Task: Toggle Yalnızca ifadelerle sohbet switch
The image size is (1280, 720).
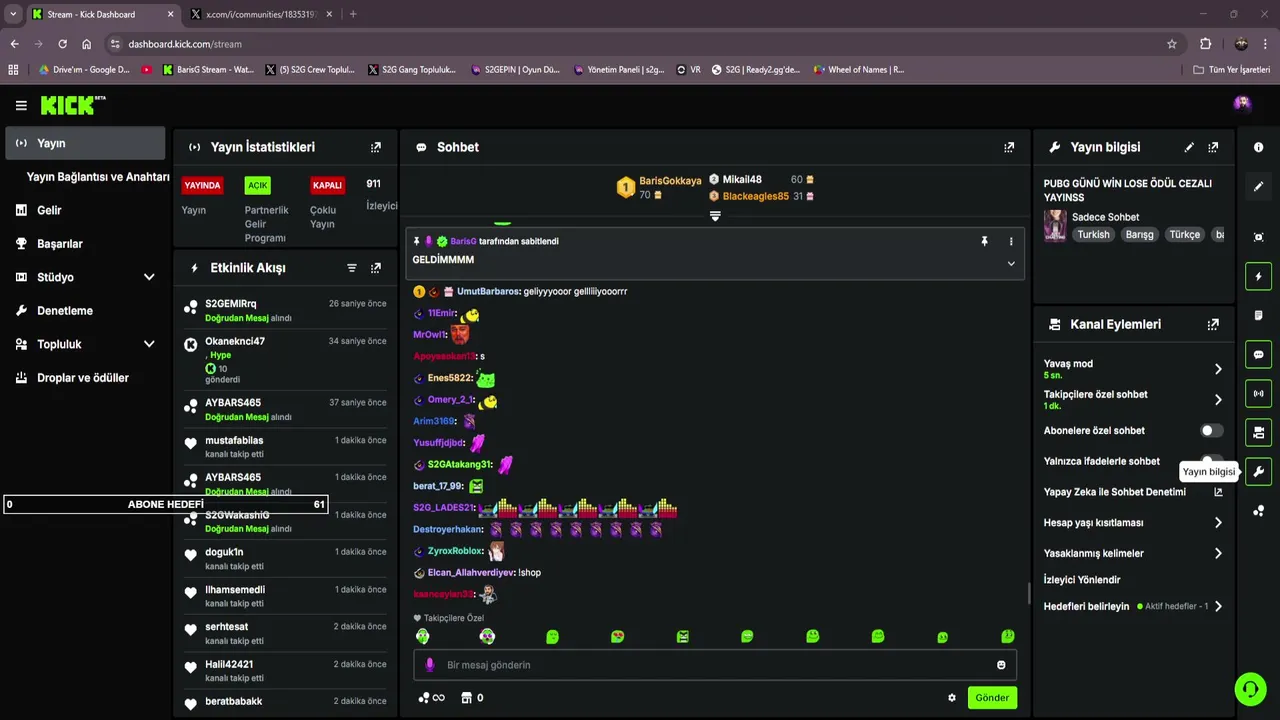Action: point(1211,461)
